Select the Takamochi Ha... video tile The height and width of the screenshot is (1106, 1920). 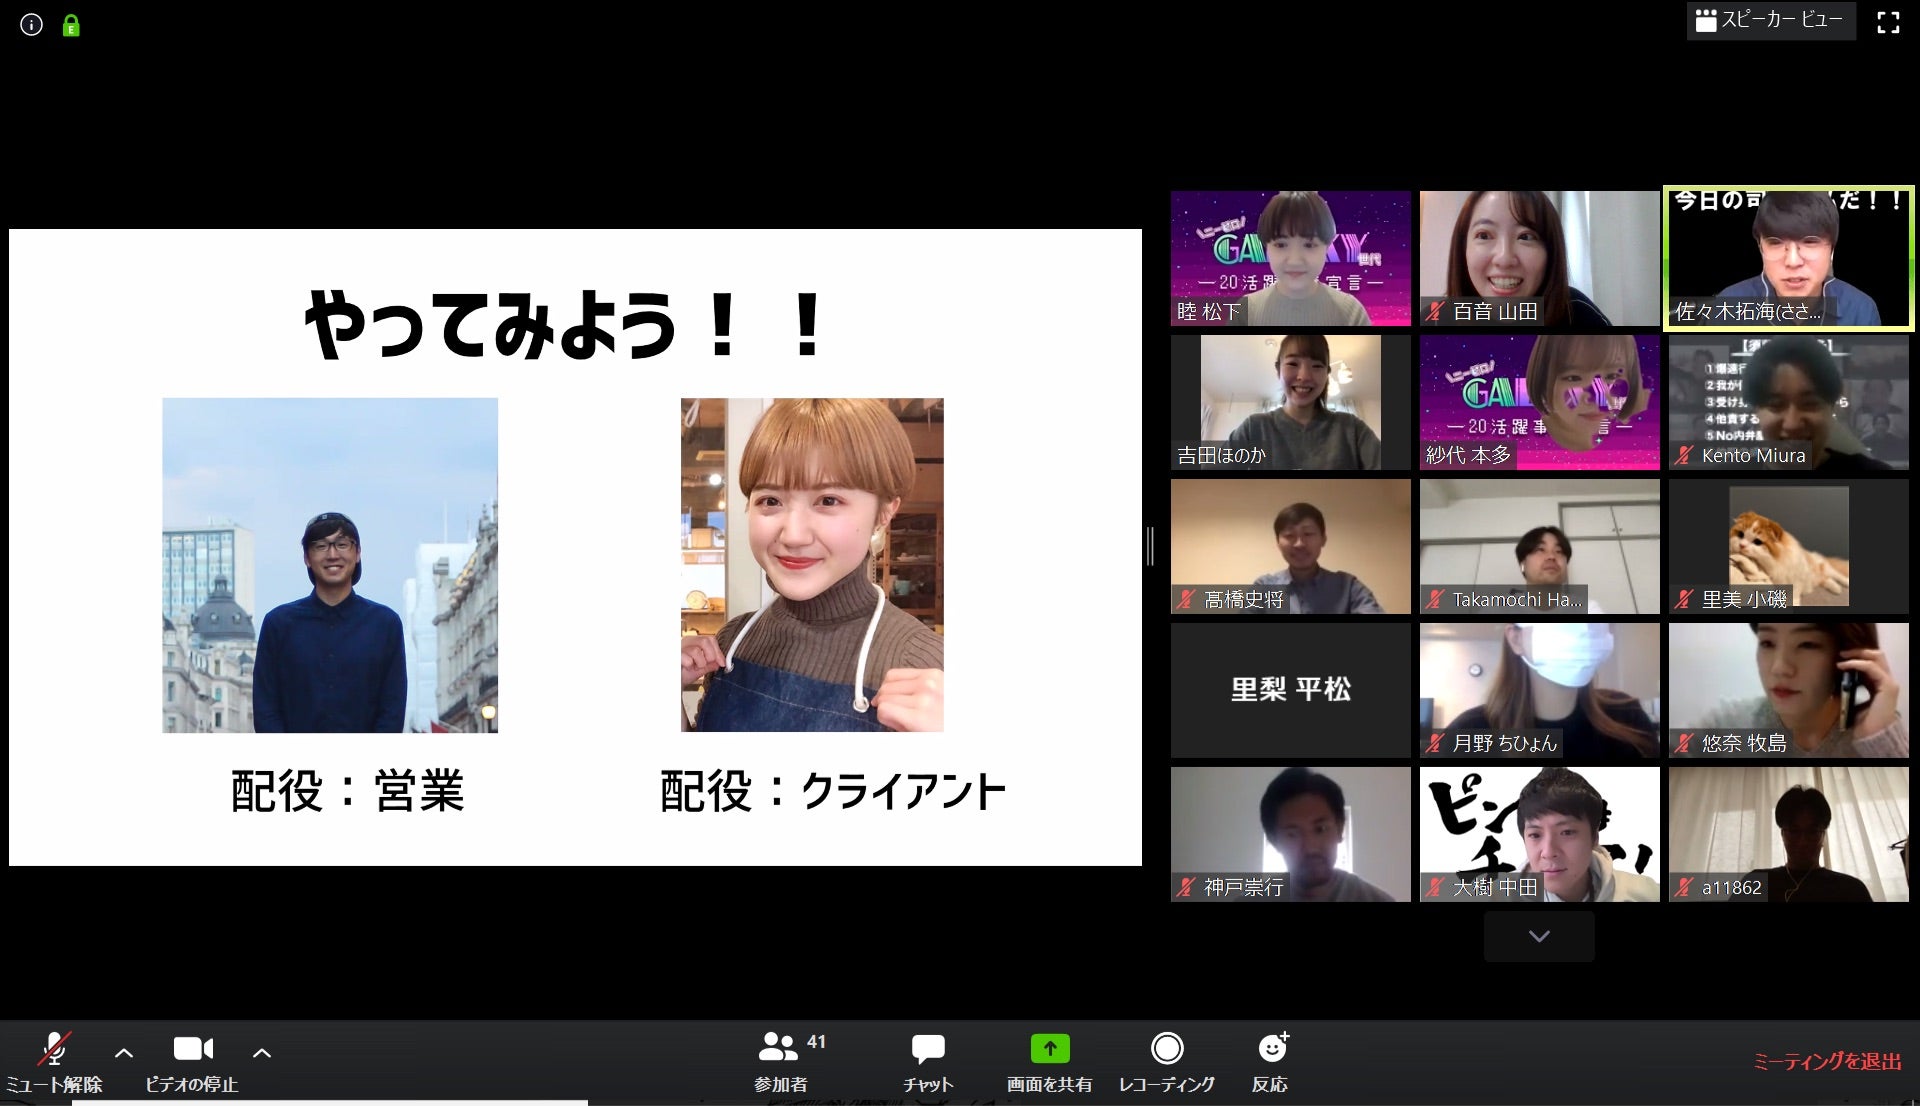(x=1539, y=546)
